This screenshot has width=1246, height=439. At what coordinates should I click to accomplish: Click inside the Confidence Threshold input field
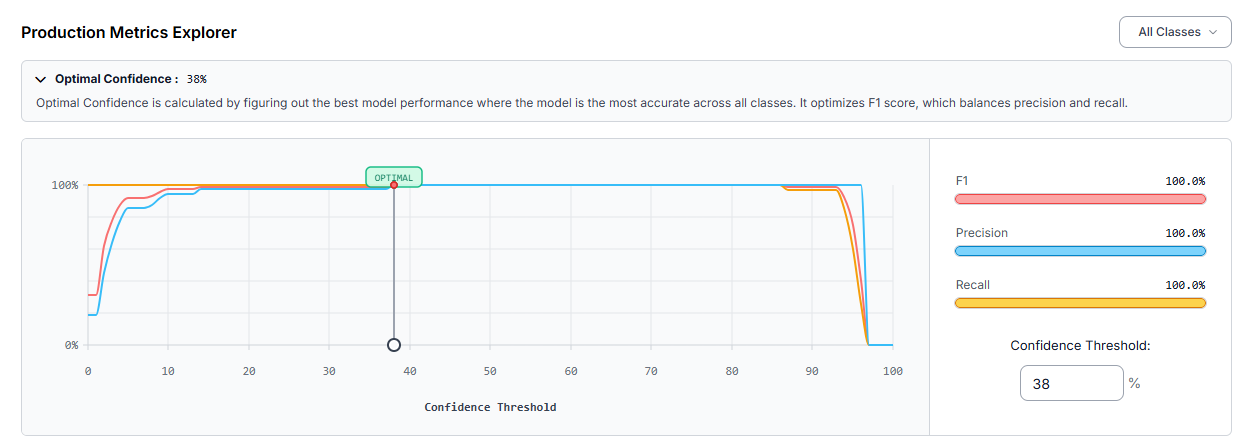pyautogui.click(x=1072, y=383)
